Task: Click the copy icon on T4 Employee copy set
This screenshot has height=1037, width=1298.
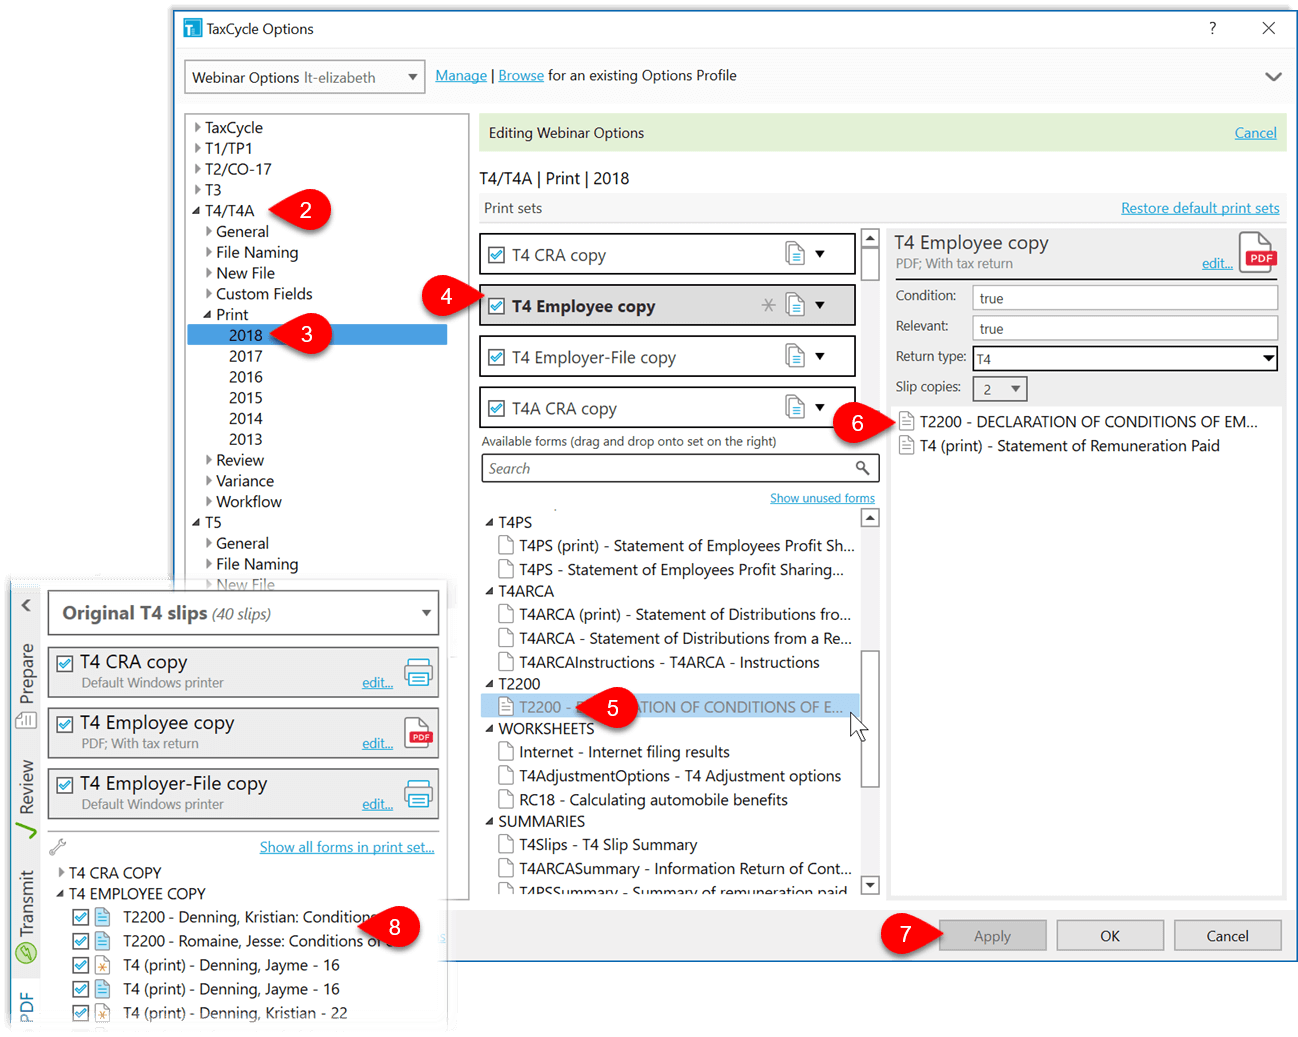Action: [x=795, y=305]
